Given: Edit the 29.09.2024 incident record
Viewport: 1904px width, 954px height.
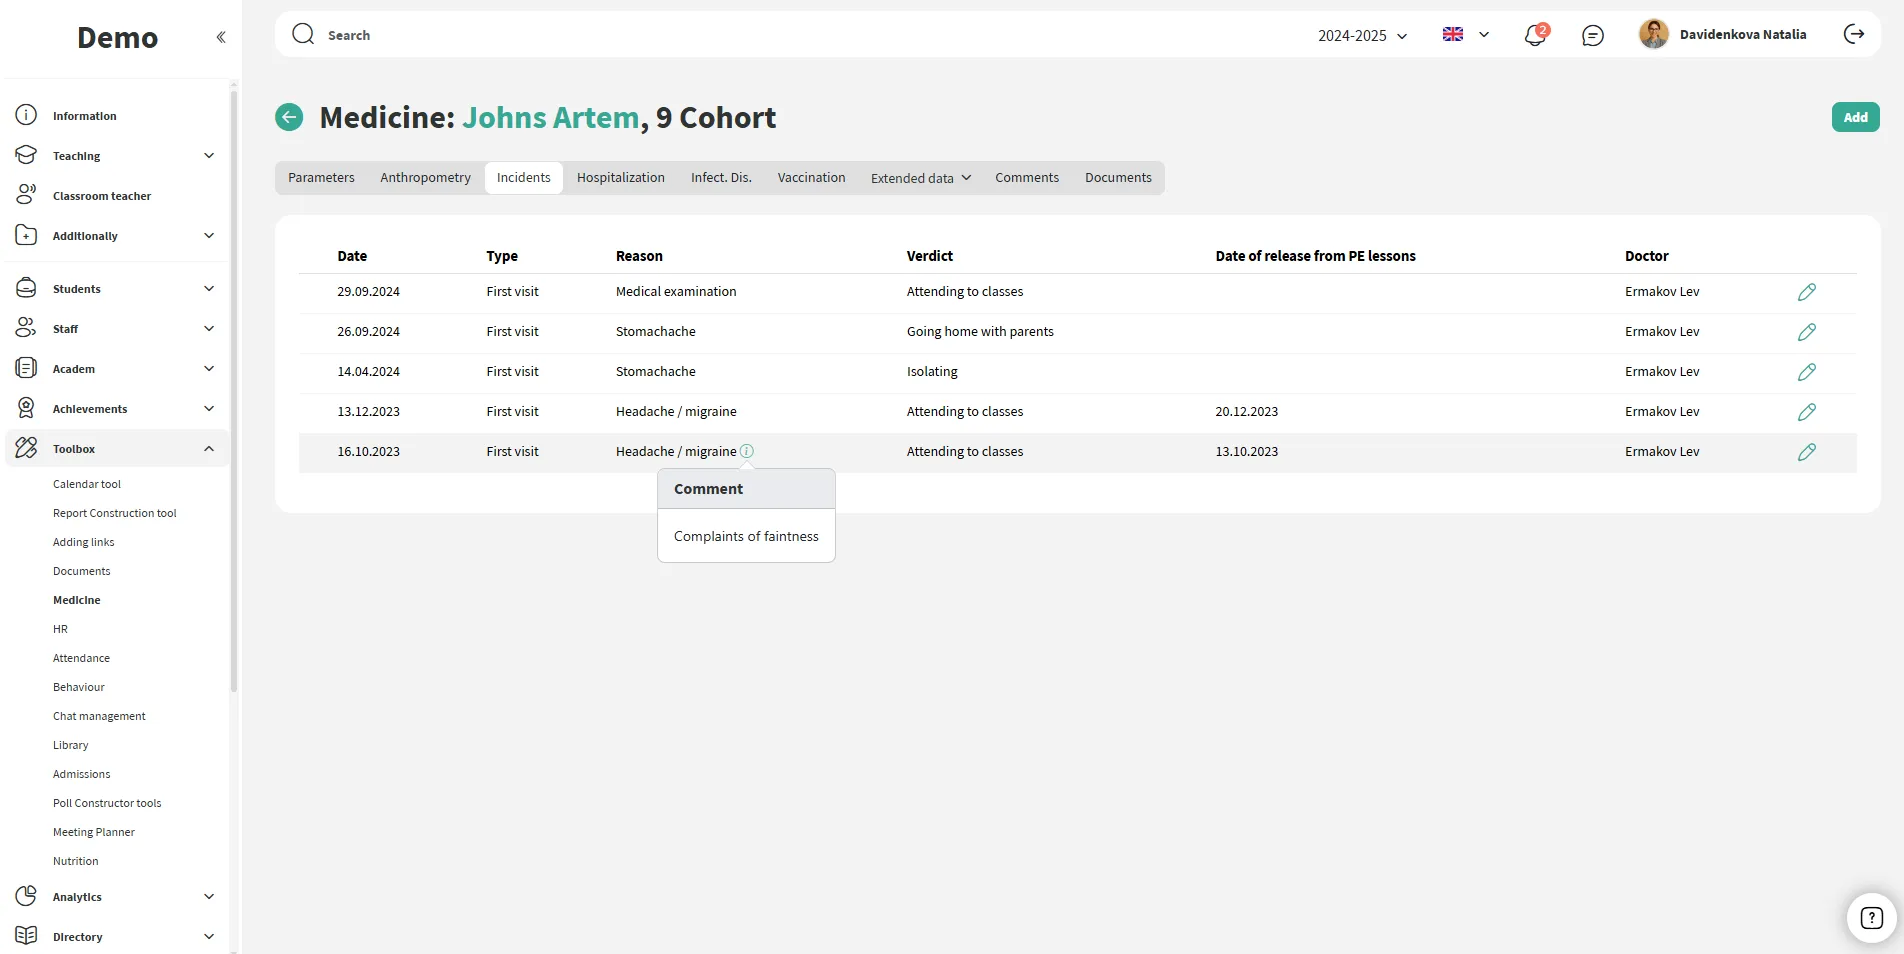Looking at the screenshot, I should click(1806, 292).
